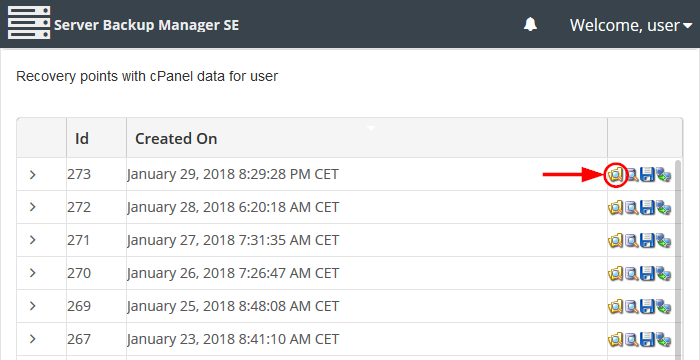Screen dimensions: 700x360
Task: Click the Server Backup Manager SE title
Action: [x=146, y=25]
